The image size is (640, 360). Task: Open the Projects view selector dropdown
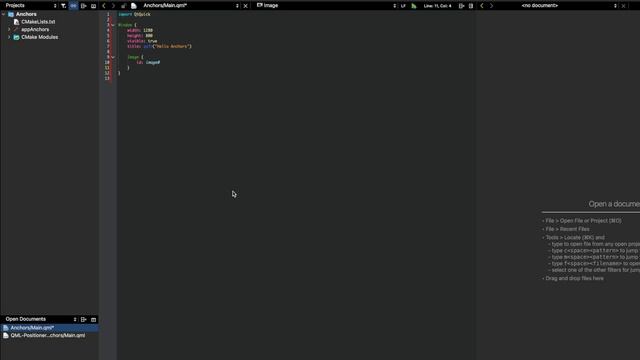tap(55, 6)
